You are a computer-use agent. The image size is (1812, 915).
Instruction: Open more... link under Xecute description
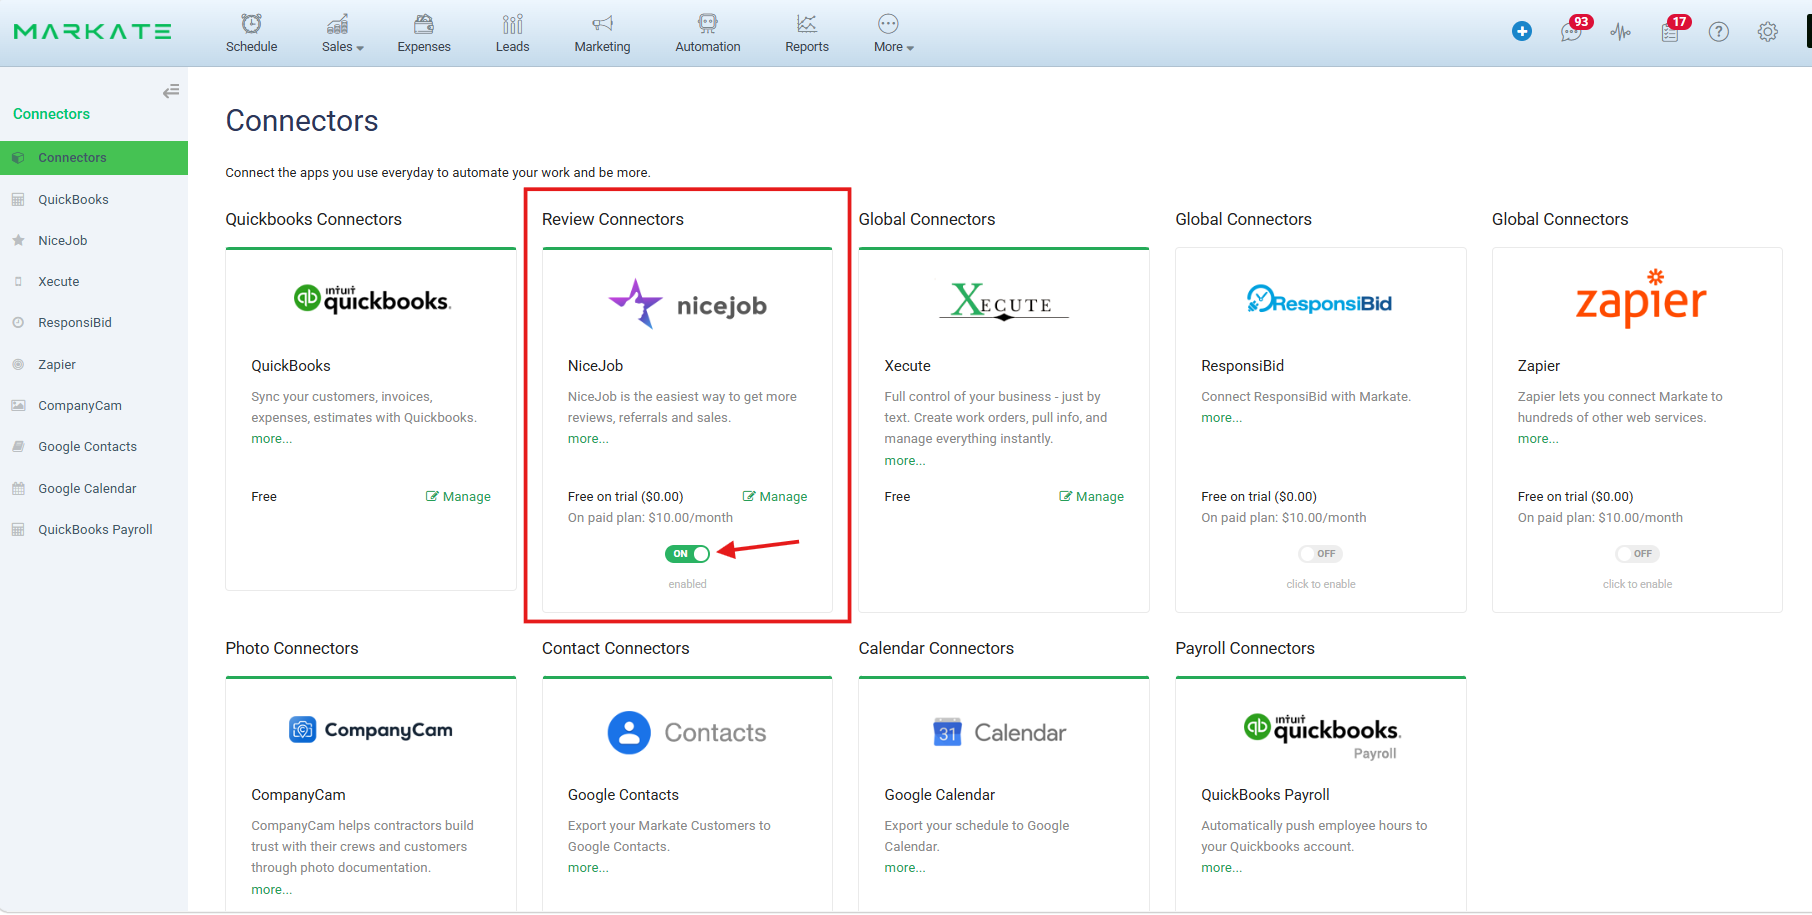click(x=905, y=461)
